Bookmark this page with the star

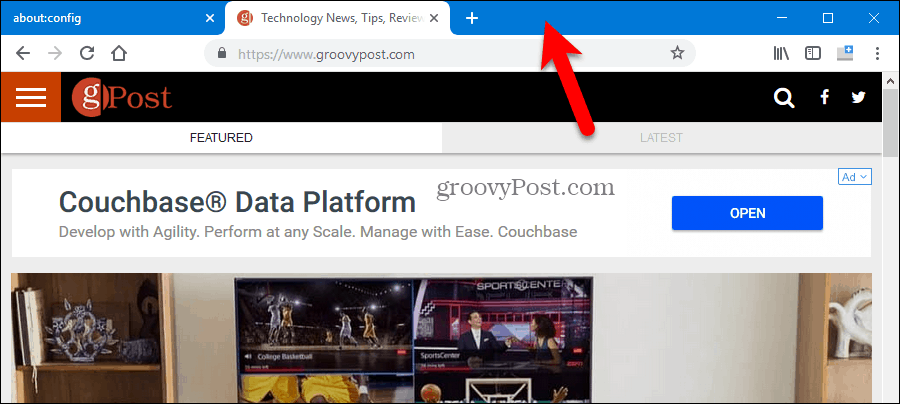click(677, 53)
